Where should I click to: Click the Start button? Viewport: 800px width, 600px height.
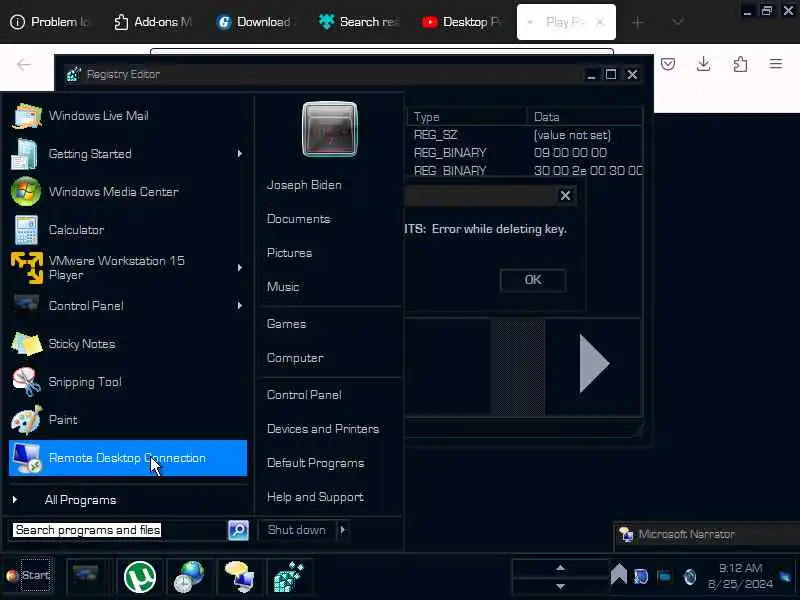coord(29,576)
